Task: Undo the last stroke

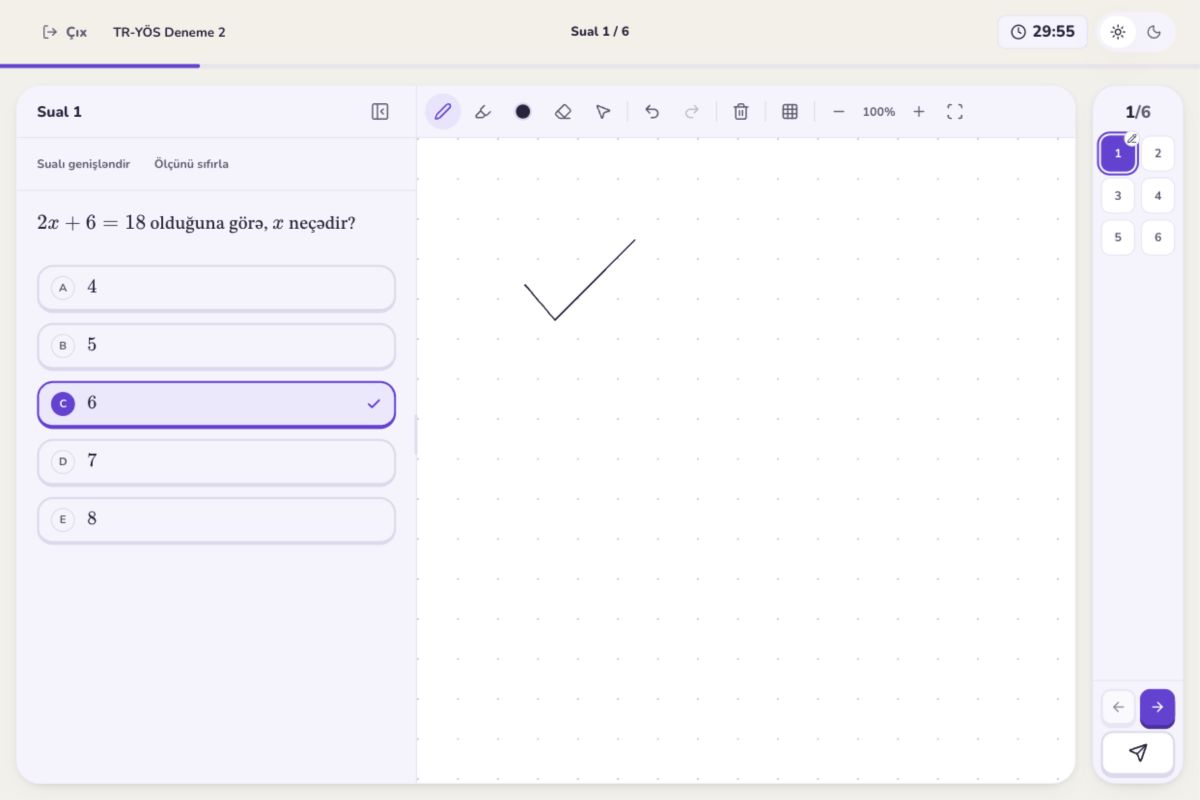Action: (652, 112)
